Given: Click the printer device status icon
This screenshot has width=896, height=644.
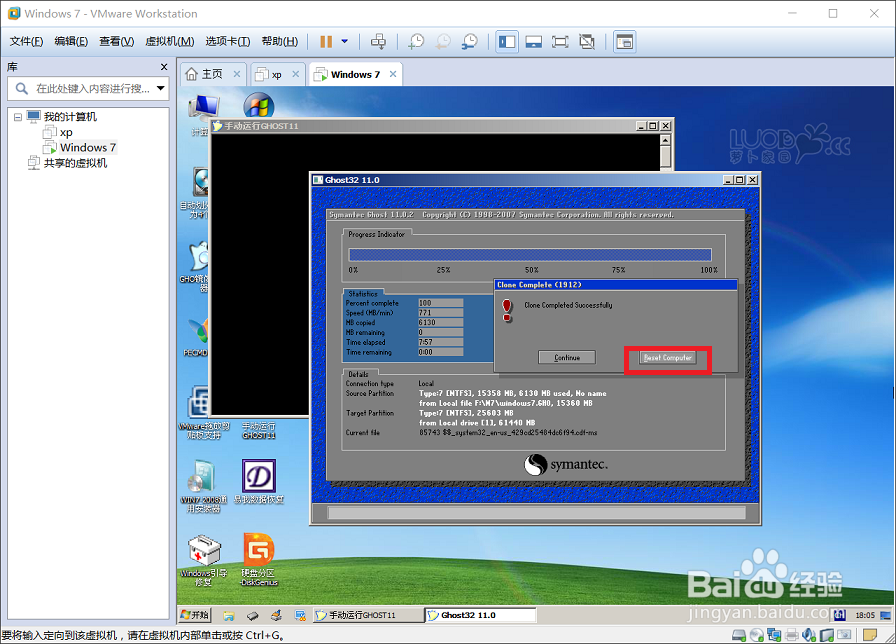Looking at the screenshot, I should (x=792, y=635).
